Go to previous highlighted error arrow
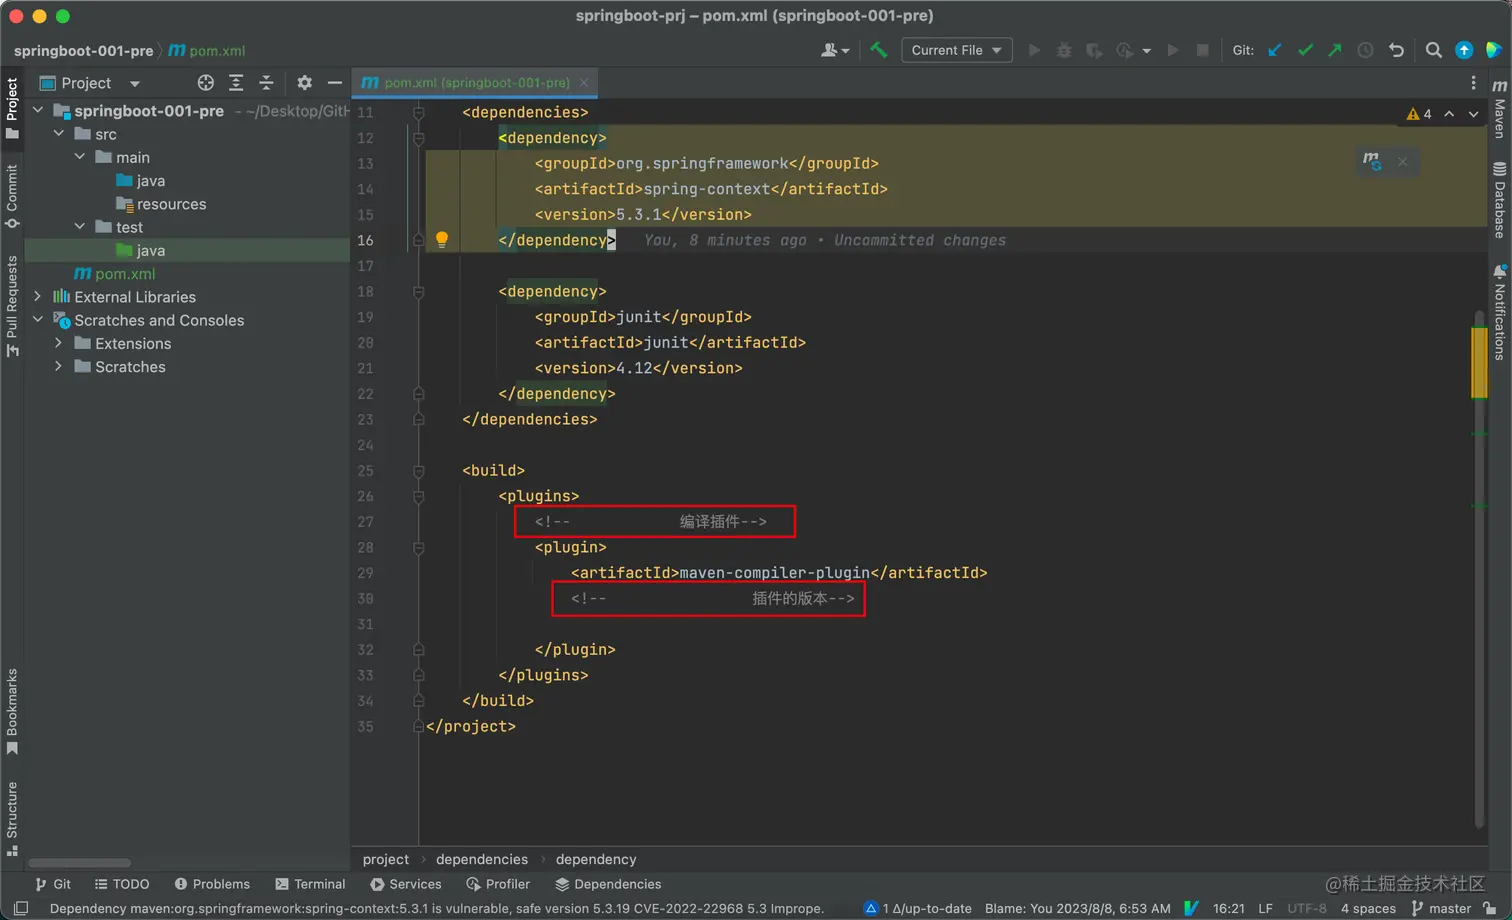The width and height of the screenshot is (1512, 920). click(x=1449, y=114)
